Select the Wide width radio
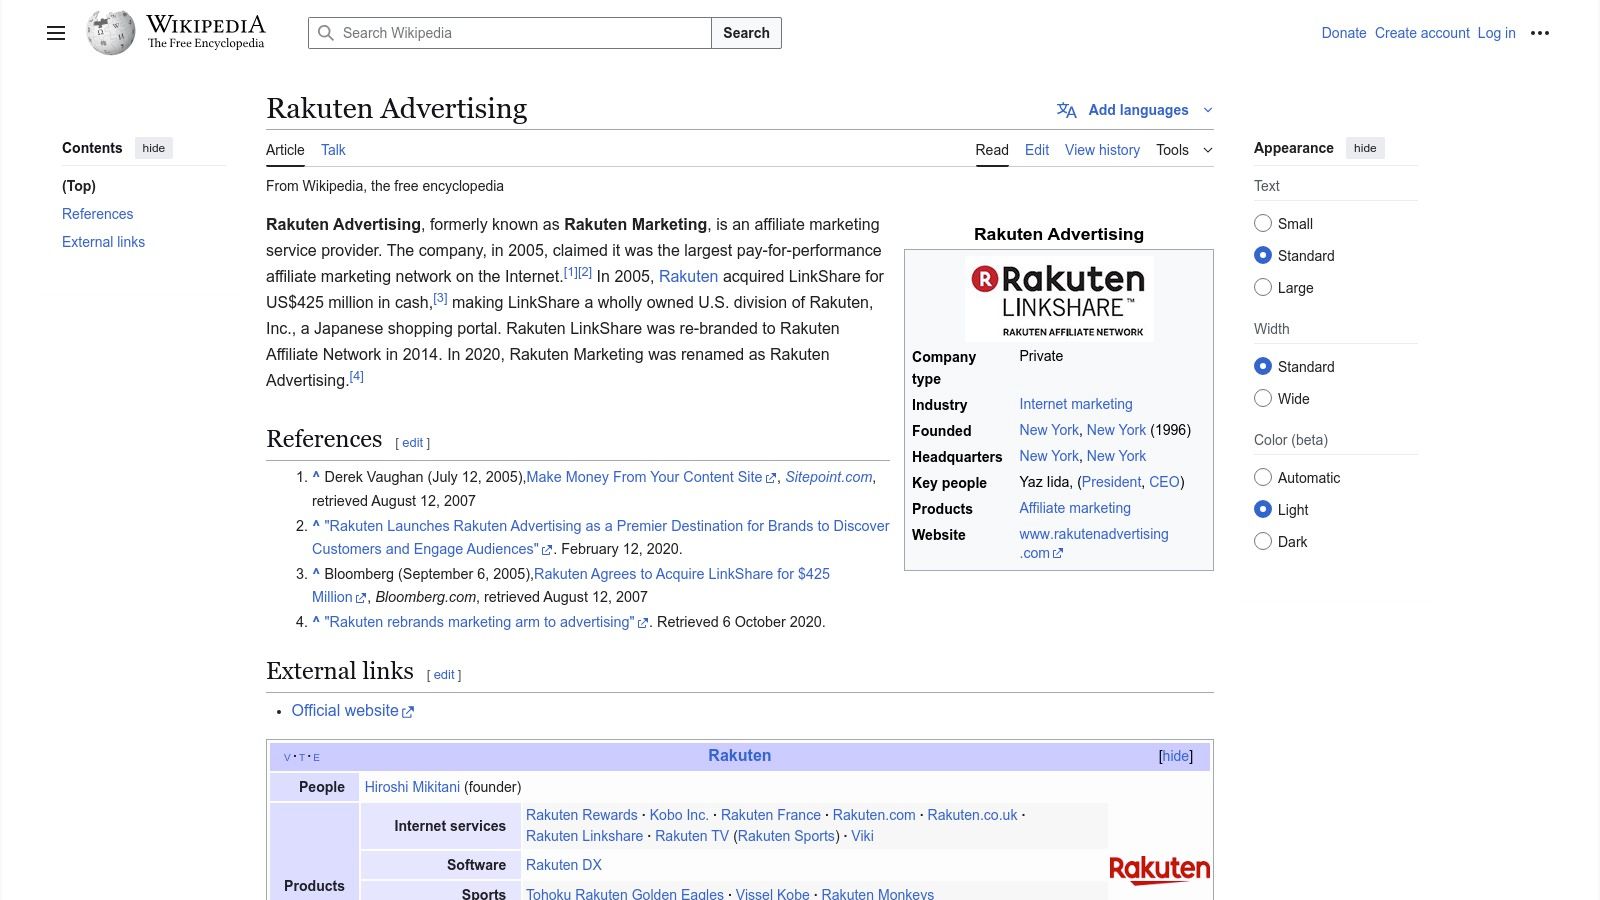Image resolution: width=1600 pixels, height=900 pixels. coord(1263,399)
